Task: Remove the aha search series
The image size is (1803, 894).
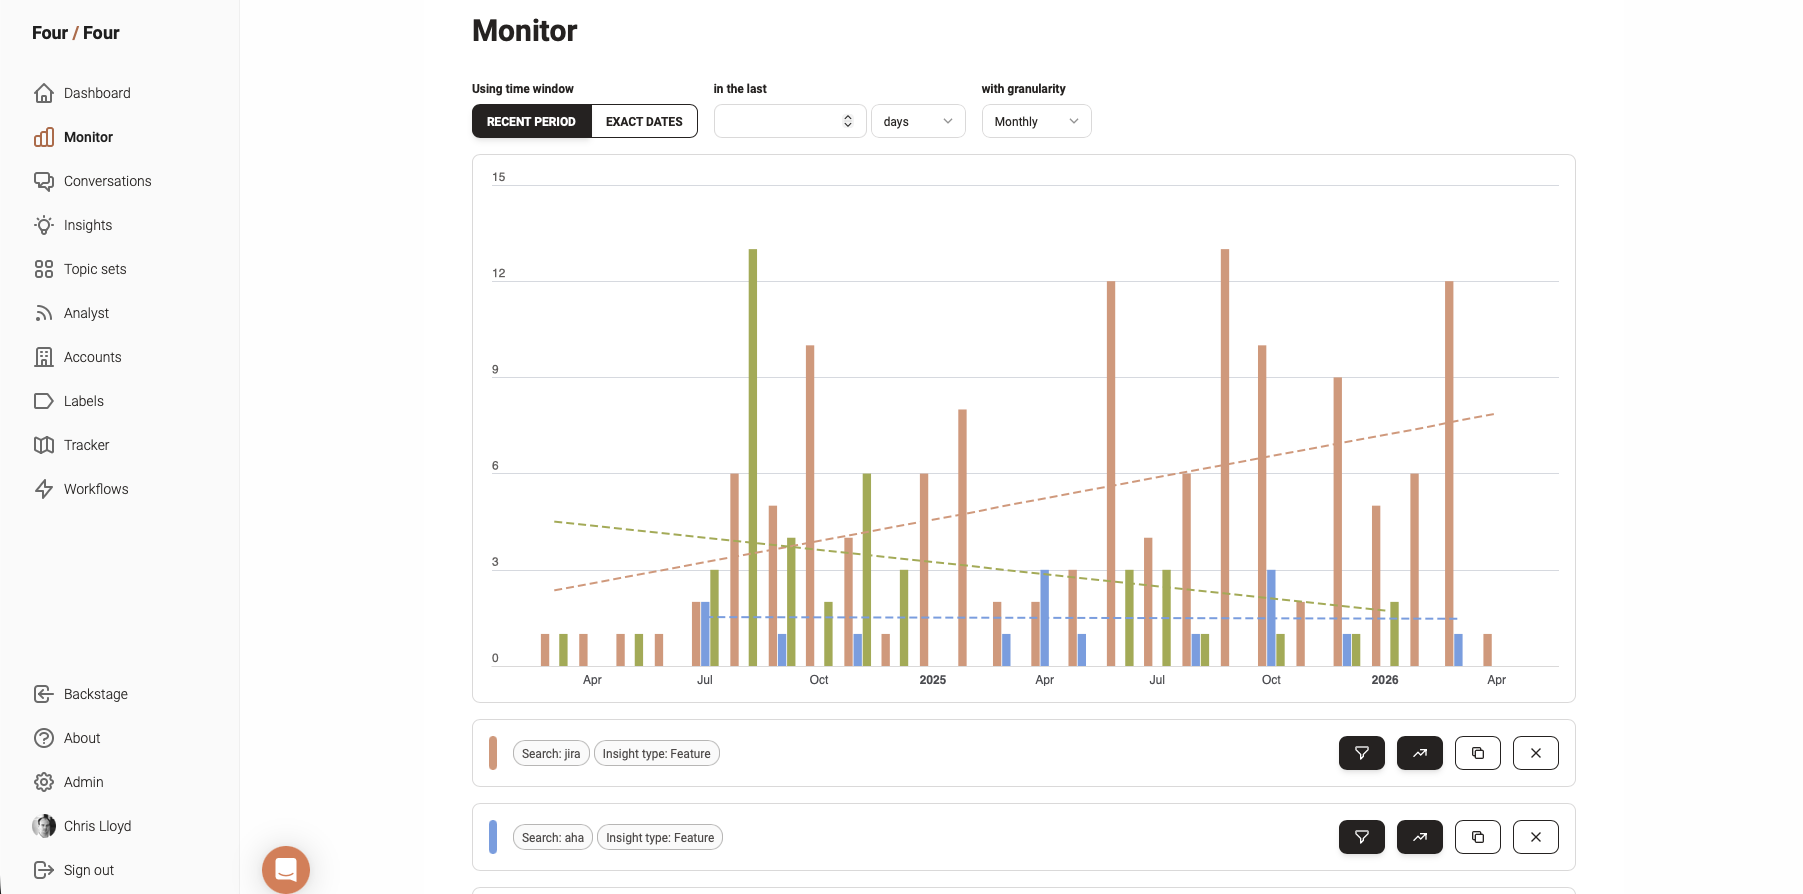Action: (x=1535, y=837)
